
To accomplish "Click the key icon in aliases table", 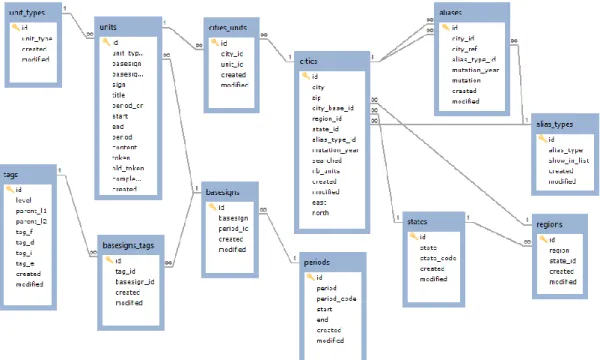I will (x=446, y=27).
